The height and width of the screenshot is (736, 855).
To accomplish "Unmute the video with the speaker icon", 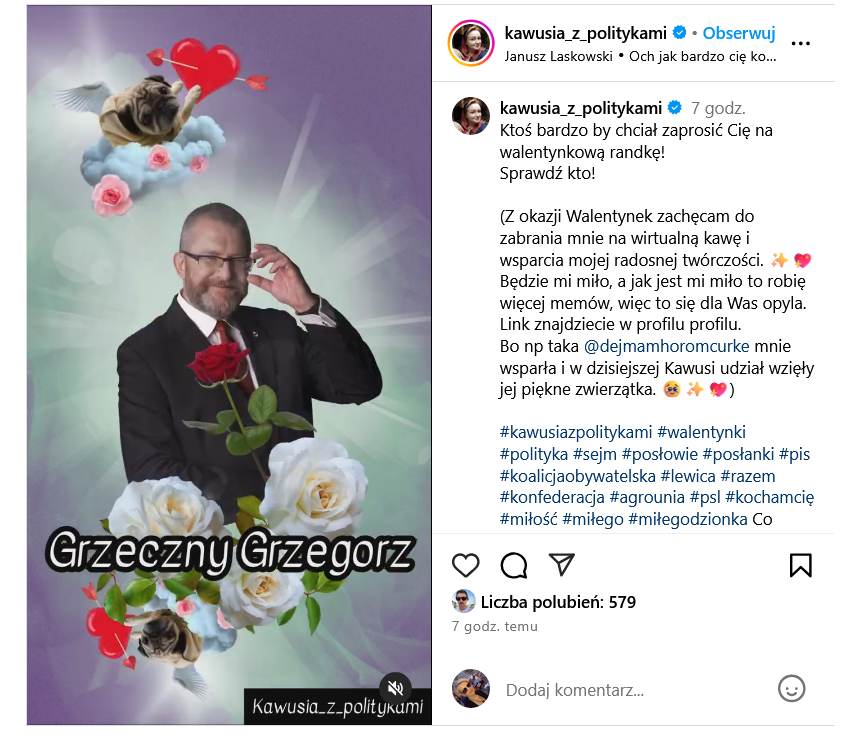I will (395, 688).
